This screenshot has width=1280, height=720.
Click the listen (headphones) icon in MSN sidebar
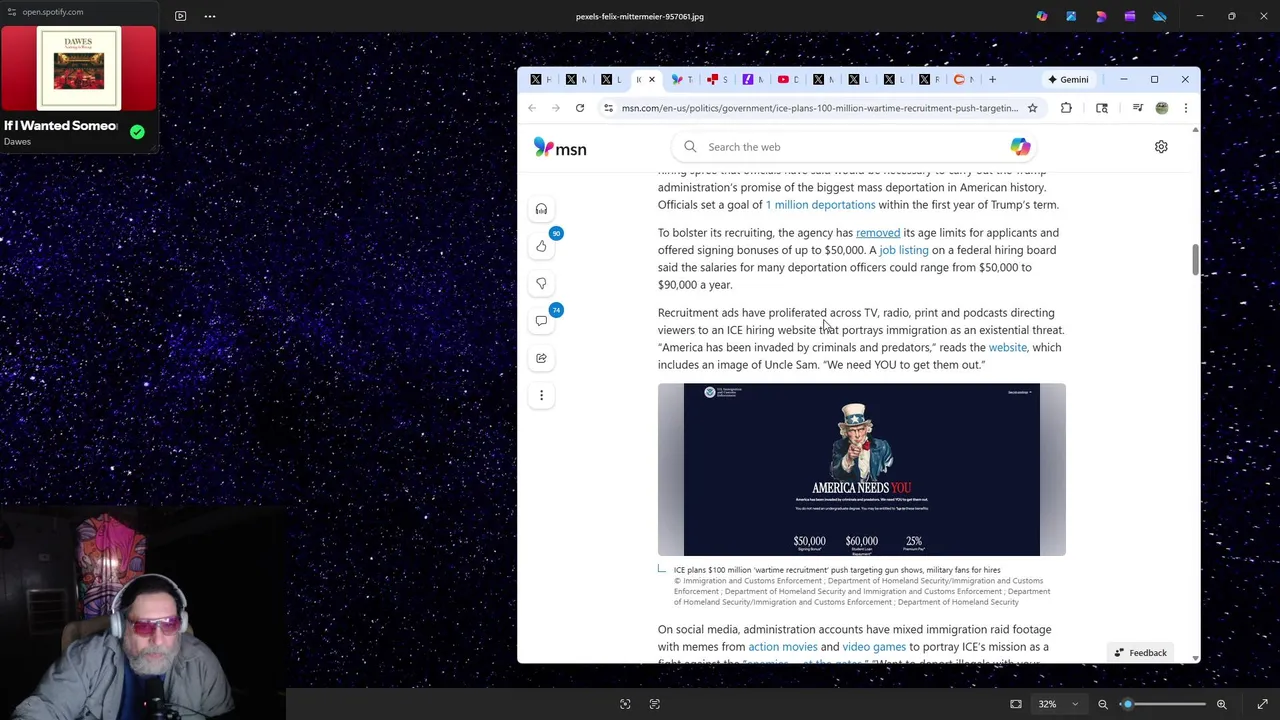541,209
